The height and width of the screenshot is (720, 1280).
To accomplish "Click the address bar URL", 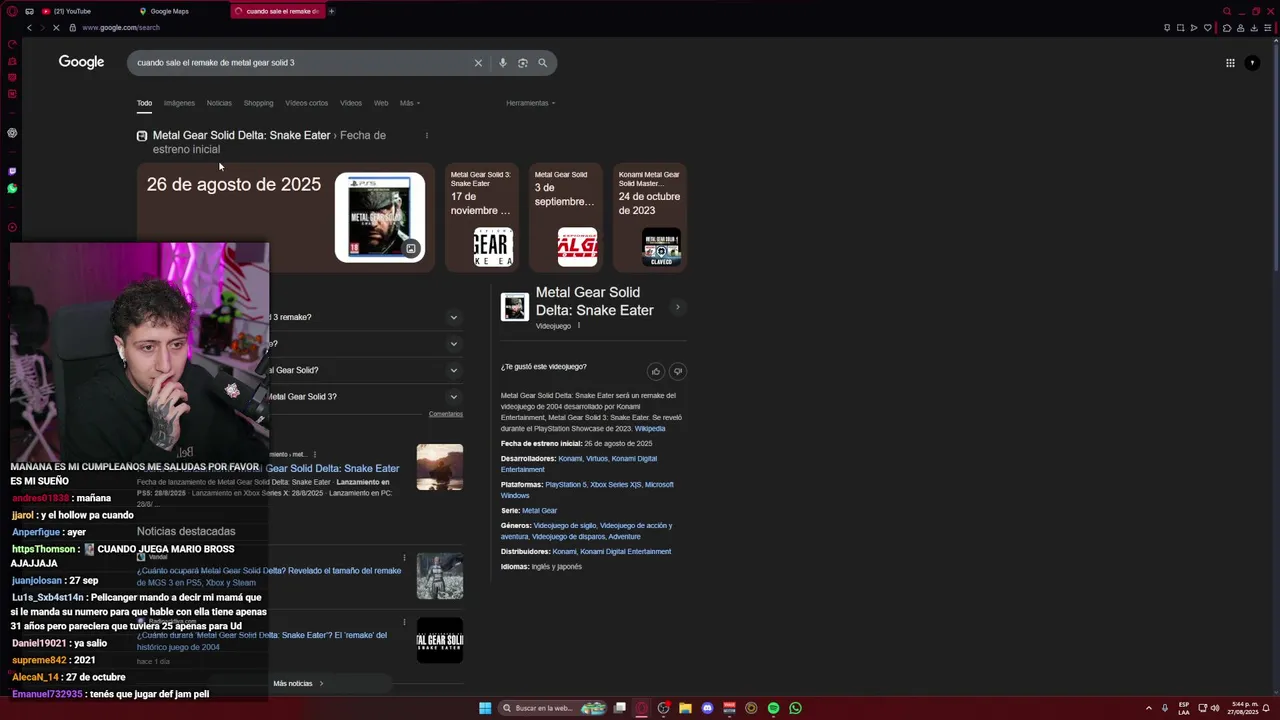I will point(121,28).
